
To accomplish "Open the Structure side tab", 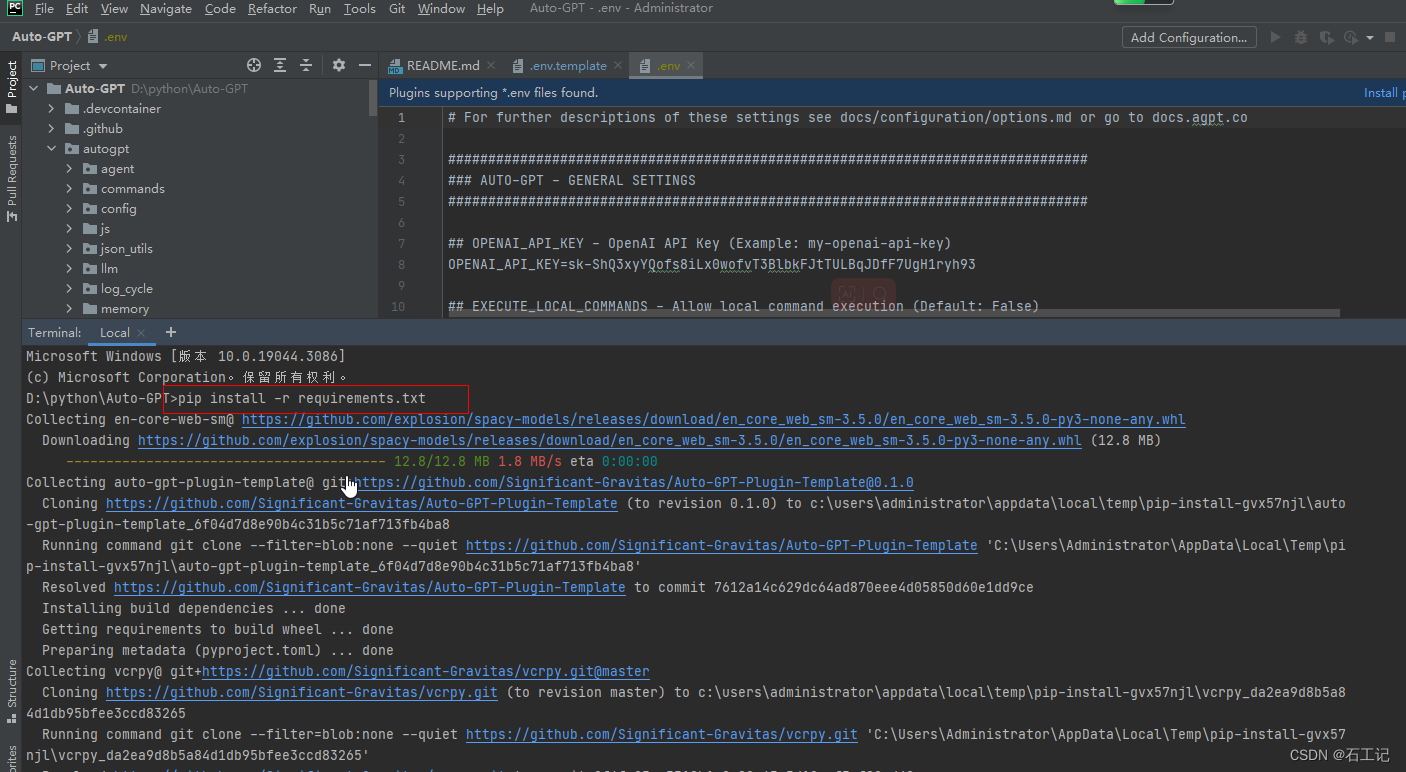I will pyautogui.click(x=11, y=691).
